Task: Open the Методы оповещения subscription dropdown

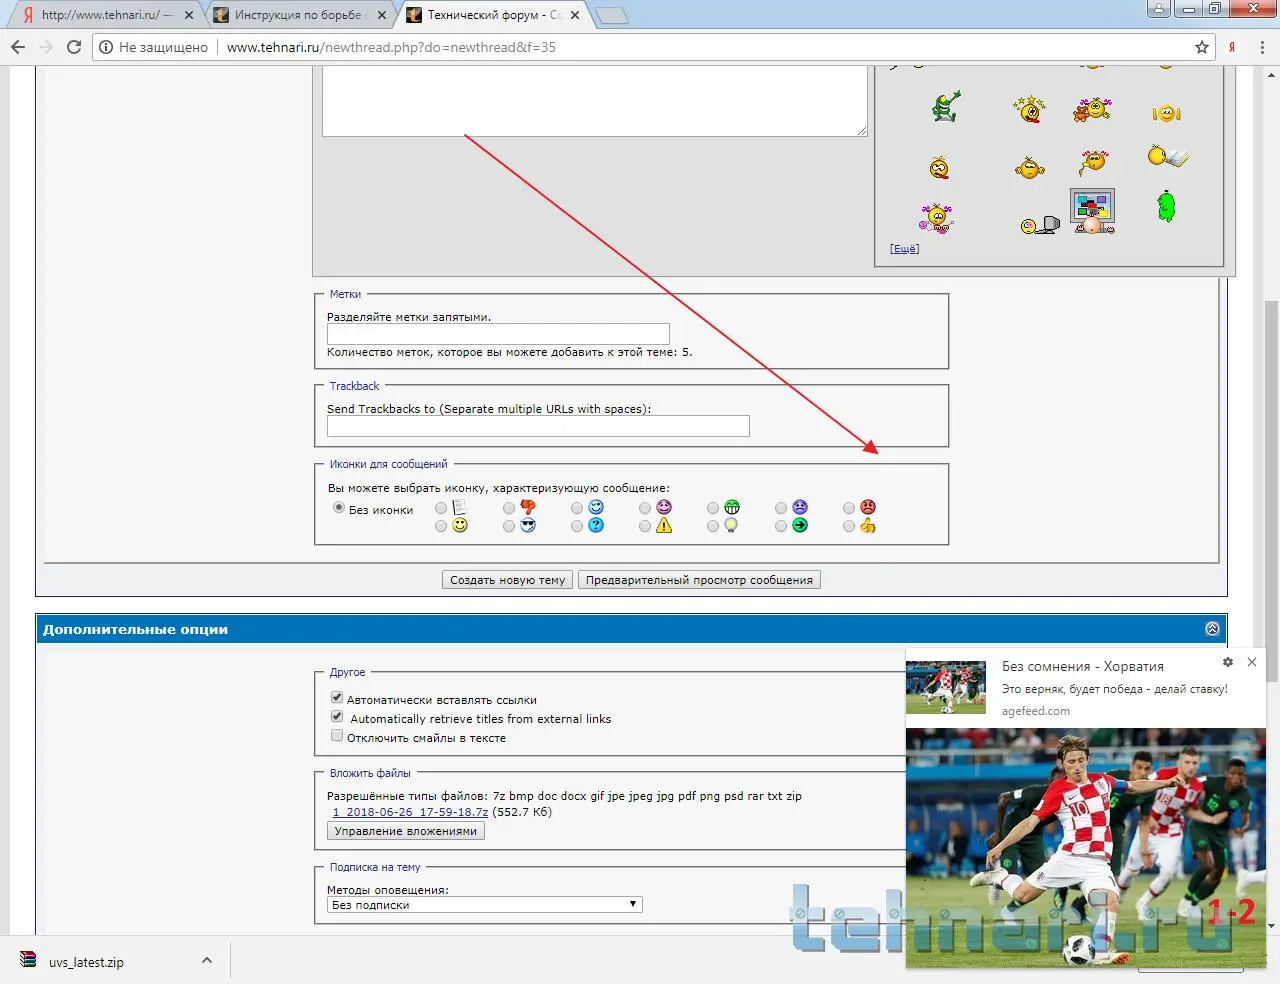Action: tap(485, 905)
